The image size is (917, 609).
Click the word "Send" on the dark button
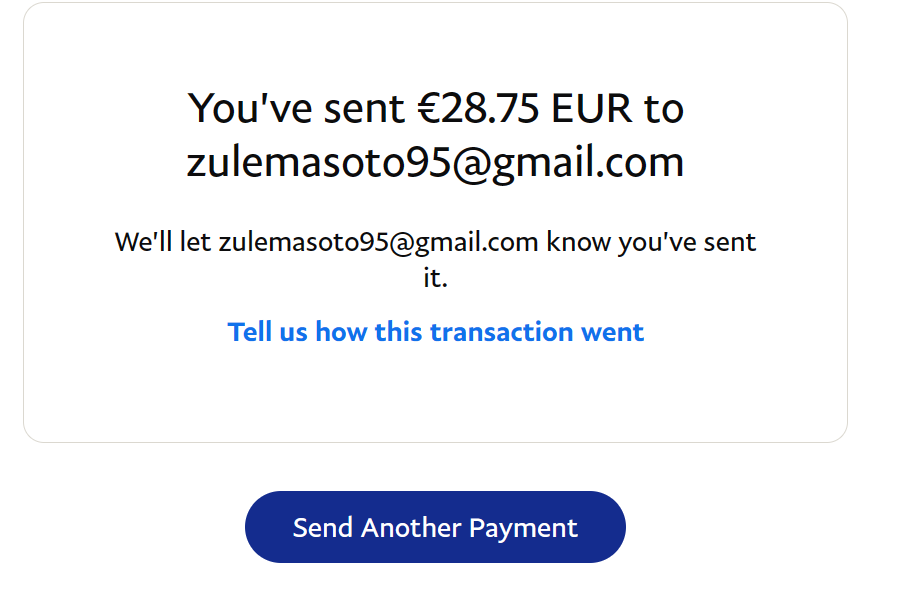click(x=323, y=528)
